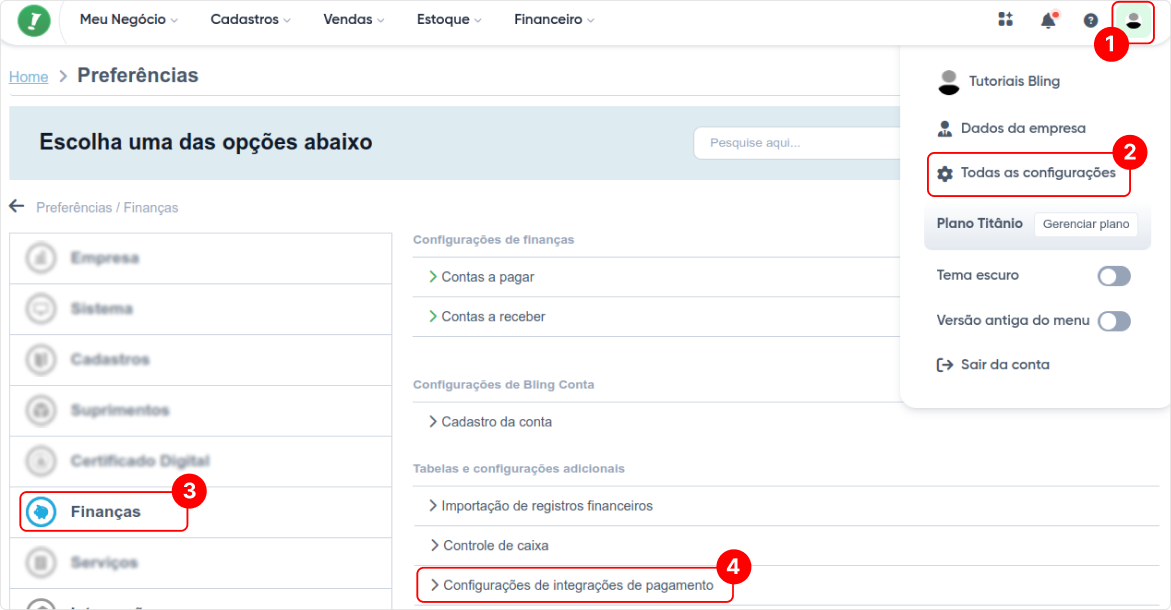Open the help question mark icon
This screenshot has height=610, width=1171.
coord(1090,20)
